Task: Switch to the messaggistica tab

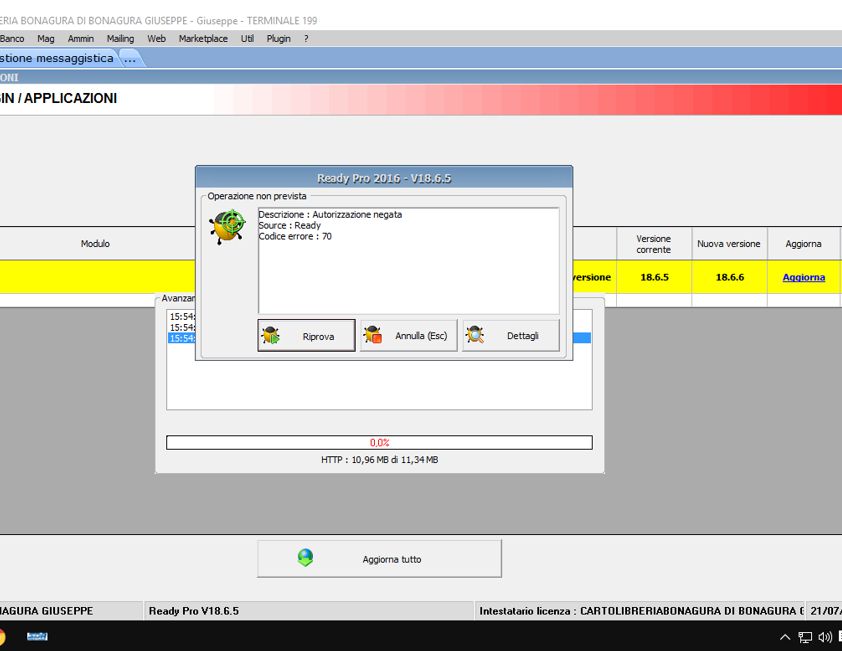Action: click(x=57, y=59)
